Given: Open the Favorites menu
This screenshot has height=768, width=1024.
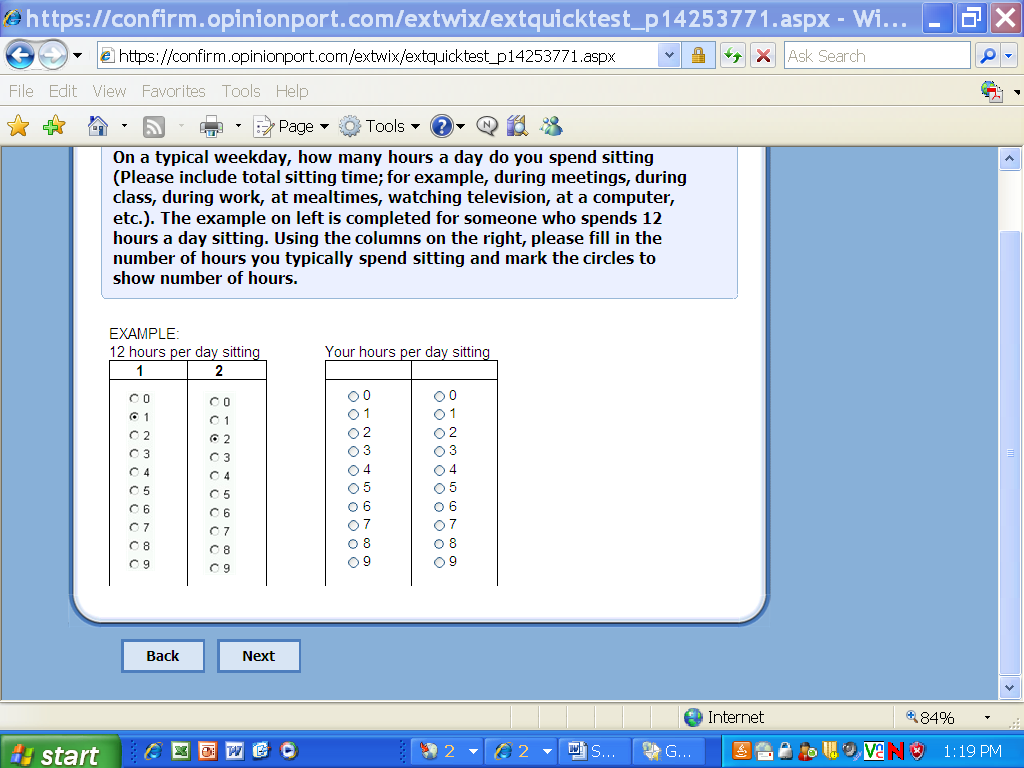Looking at the screenshot, I should pyautogui.click(x=173, y=91).
